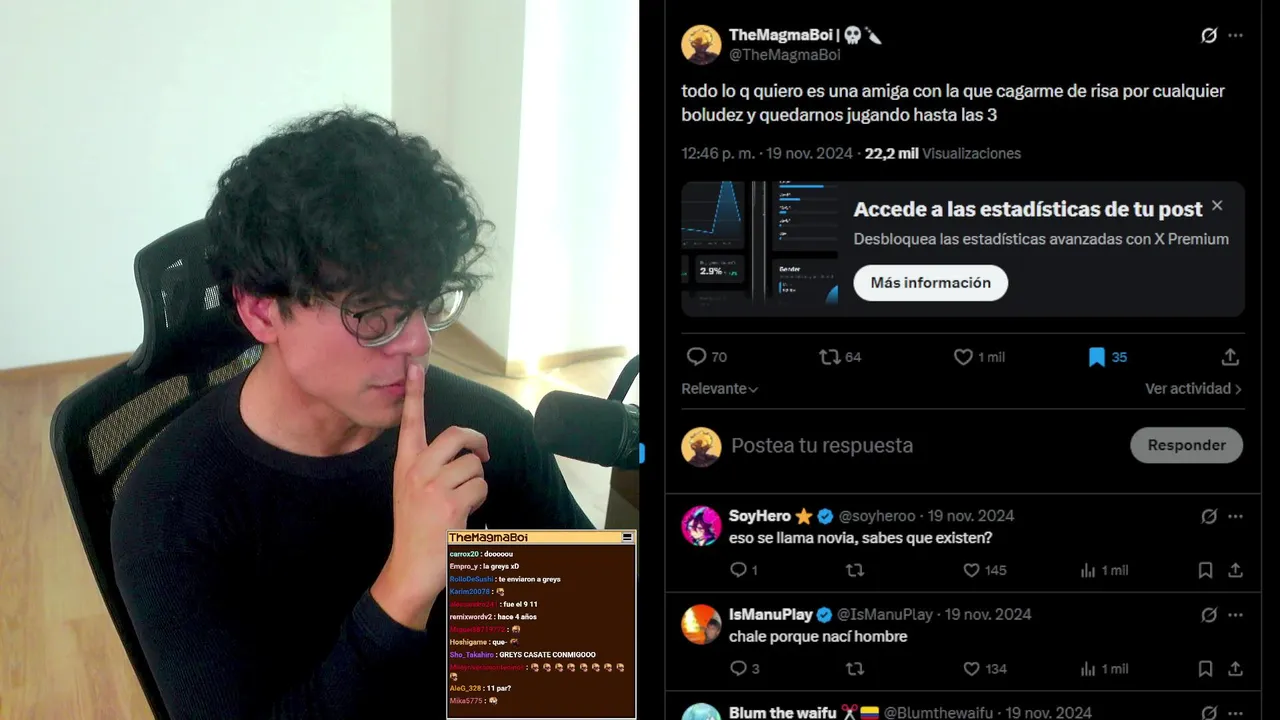Bookmark the SoyHero reply
This screenshot has width=1280, height=720.
point(1206,570)
